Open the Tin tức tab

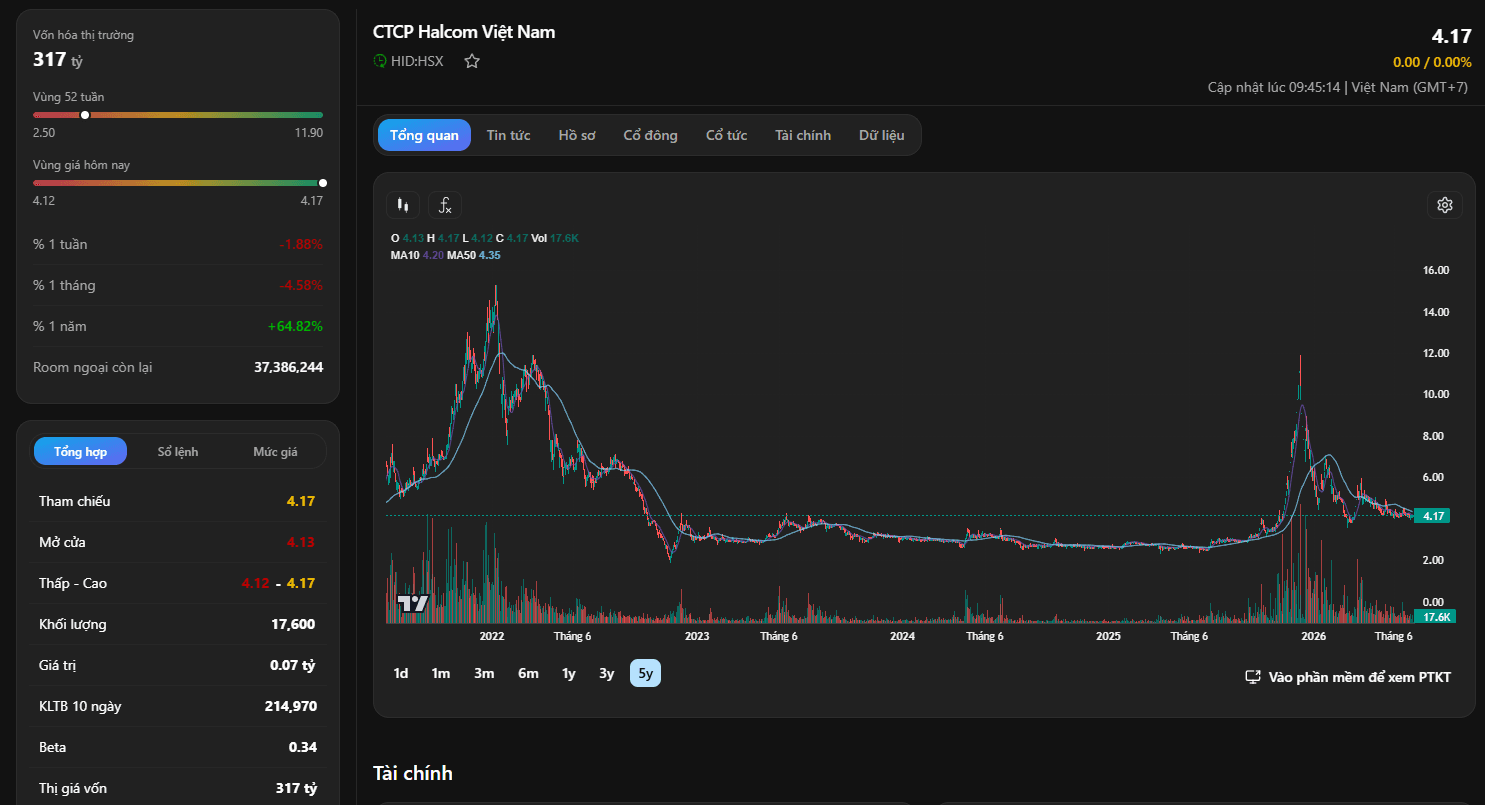508,135
